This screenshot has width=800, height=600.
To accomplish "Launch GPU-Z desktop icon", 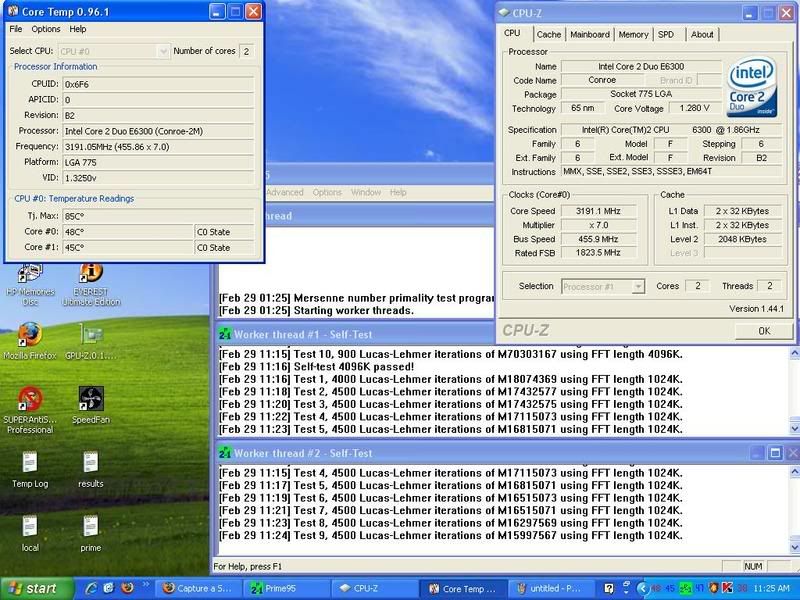I will [x=91, y=341].
